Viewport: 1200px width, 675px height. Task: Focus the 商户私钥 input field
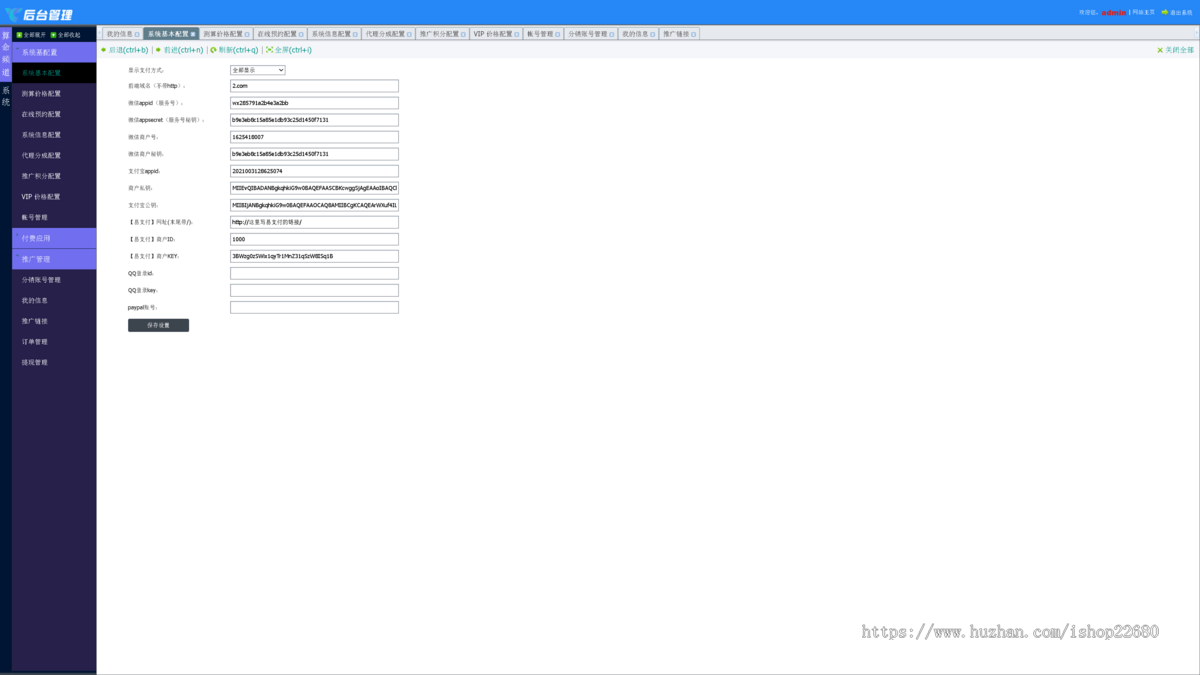(314, 188)
